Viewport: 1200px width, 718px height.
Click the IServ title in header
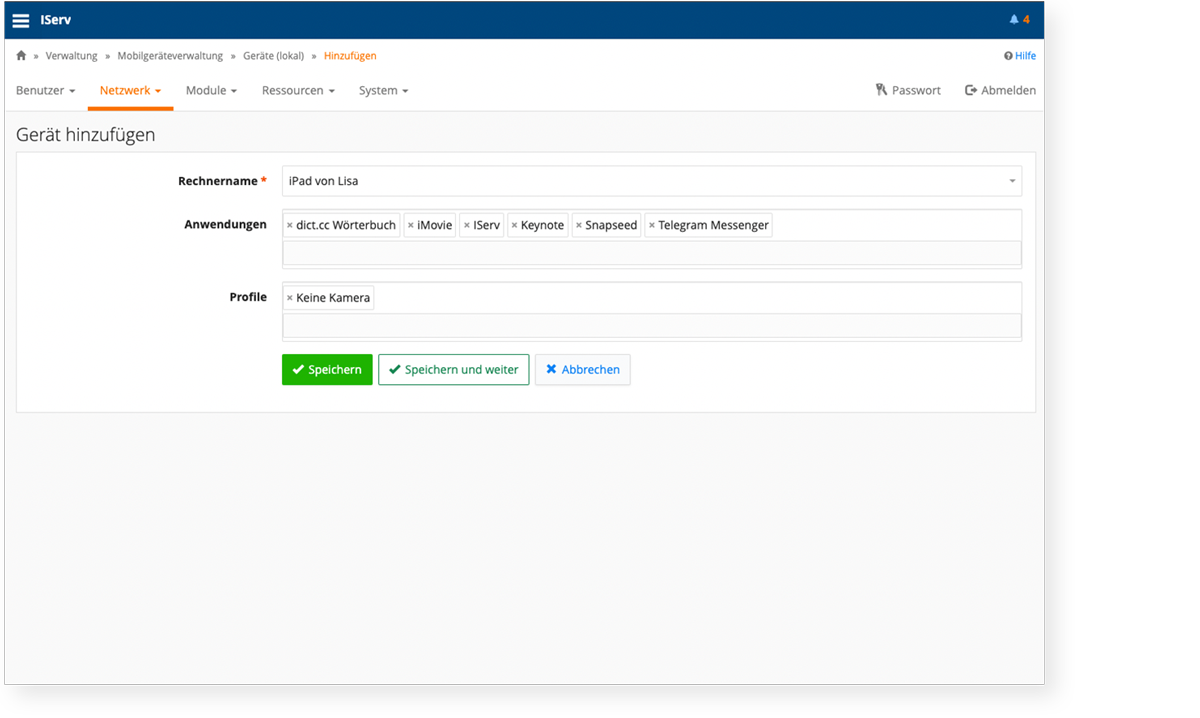[56, 20]
